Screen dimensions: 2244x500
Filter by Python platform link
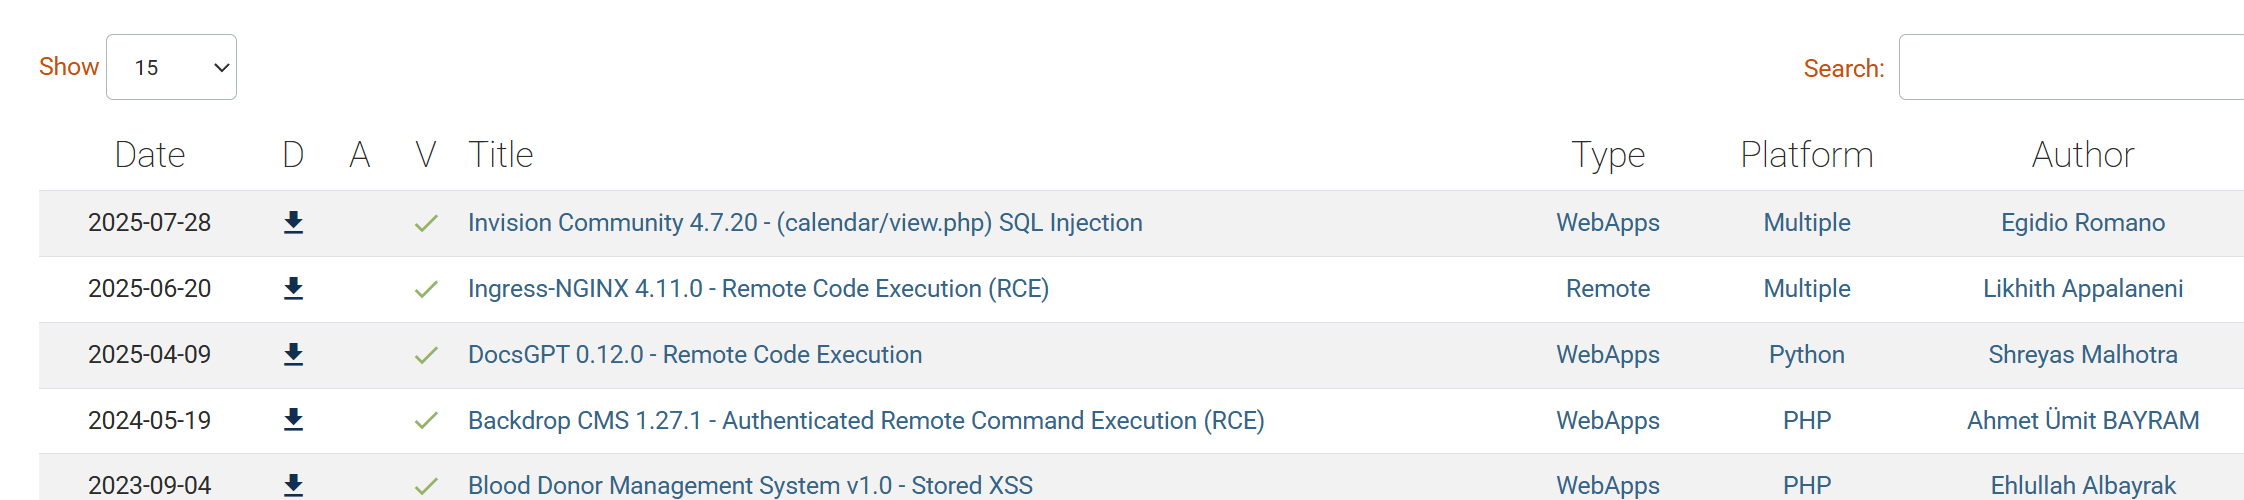(x=1806, y=354)
